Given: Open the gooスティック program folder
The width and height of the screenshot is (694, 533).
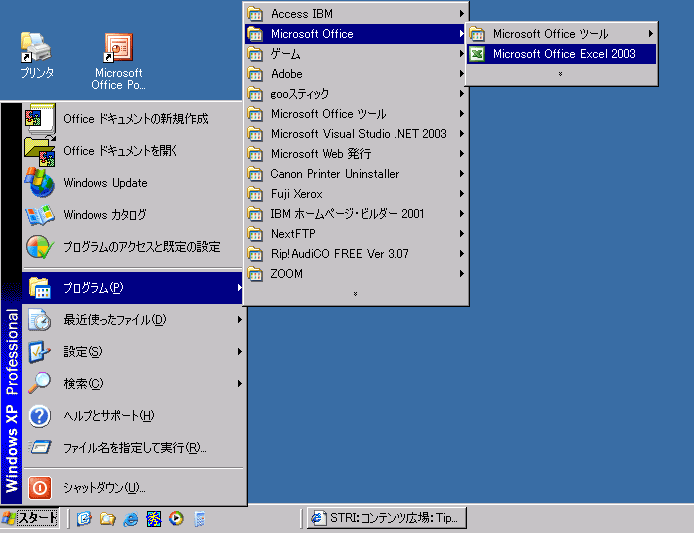Looking at the screenshot, I should click(x=356, y=94).
